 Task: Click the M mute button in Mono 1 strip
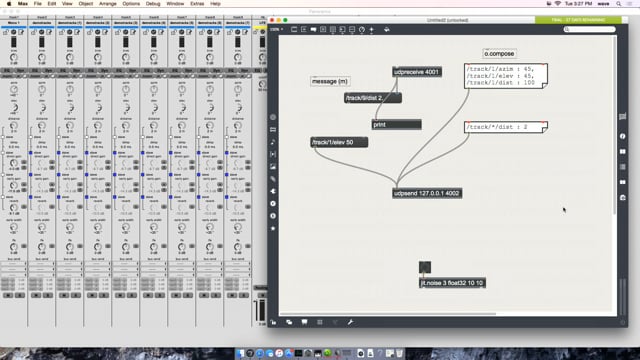click(x=8, y=295)
